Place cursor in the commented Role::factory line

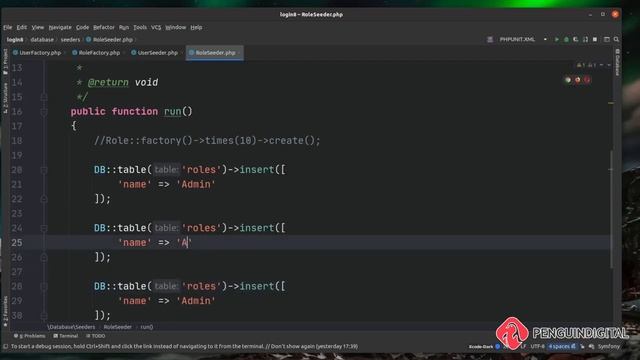tap(207, 141)
